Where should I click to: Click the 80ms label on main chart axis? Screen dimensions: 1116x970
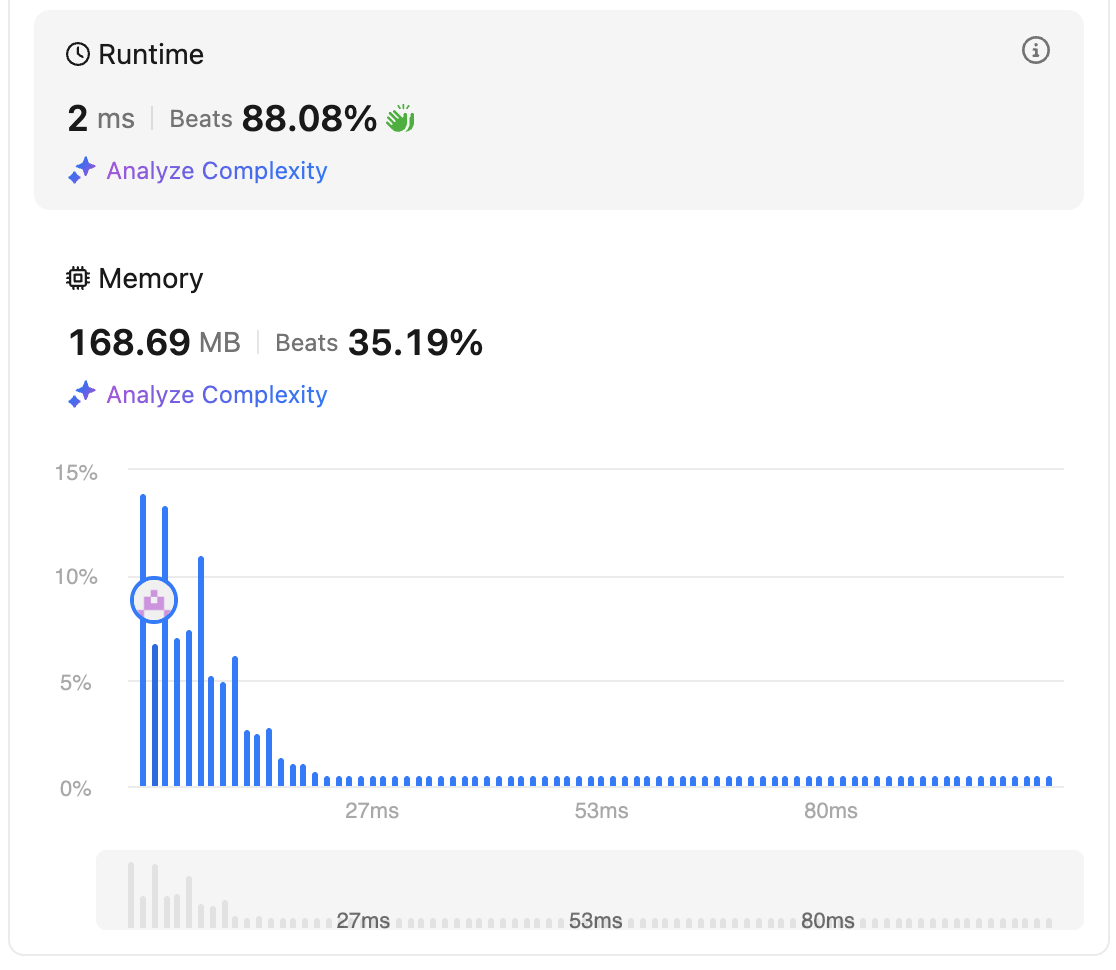[830, 811]
